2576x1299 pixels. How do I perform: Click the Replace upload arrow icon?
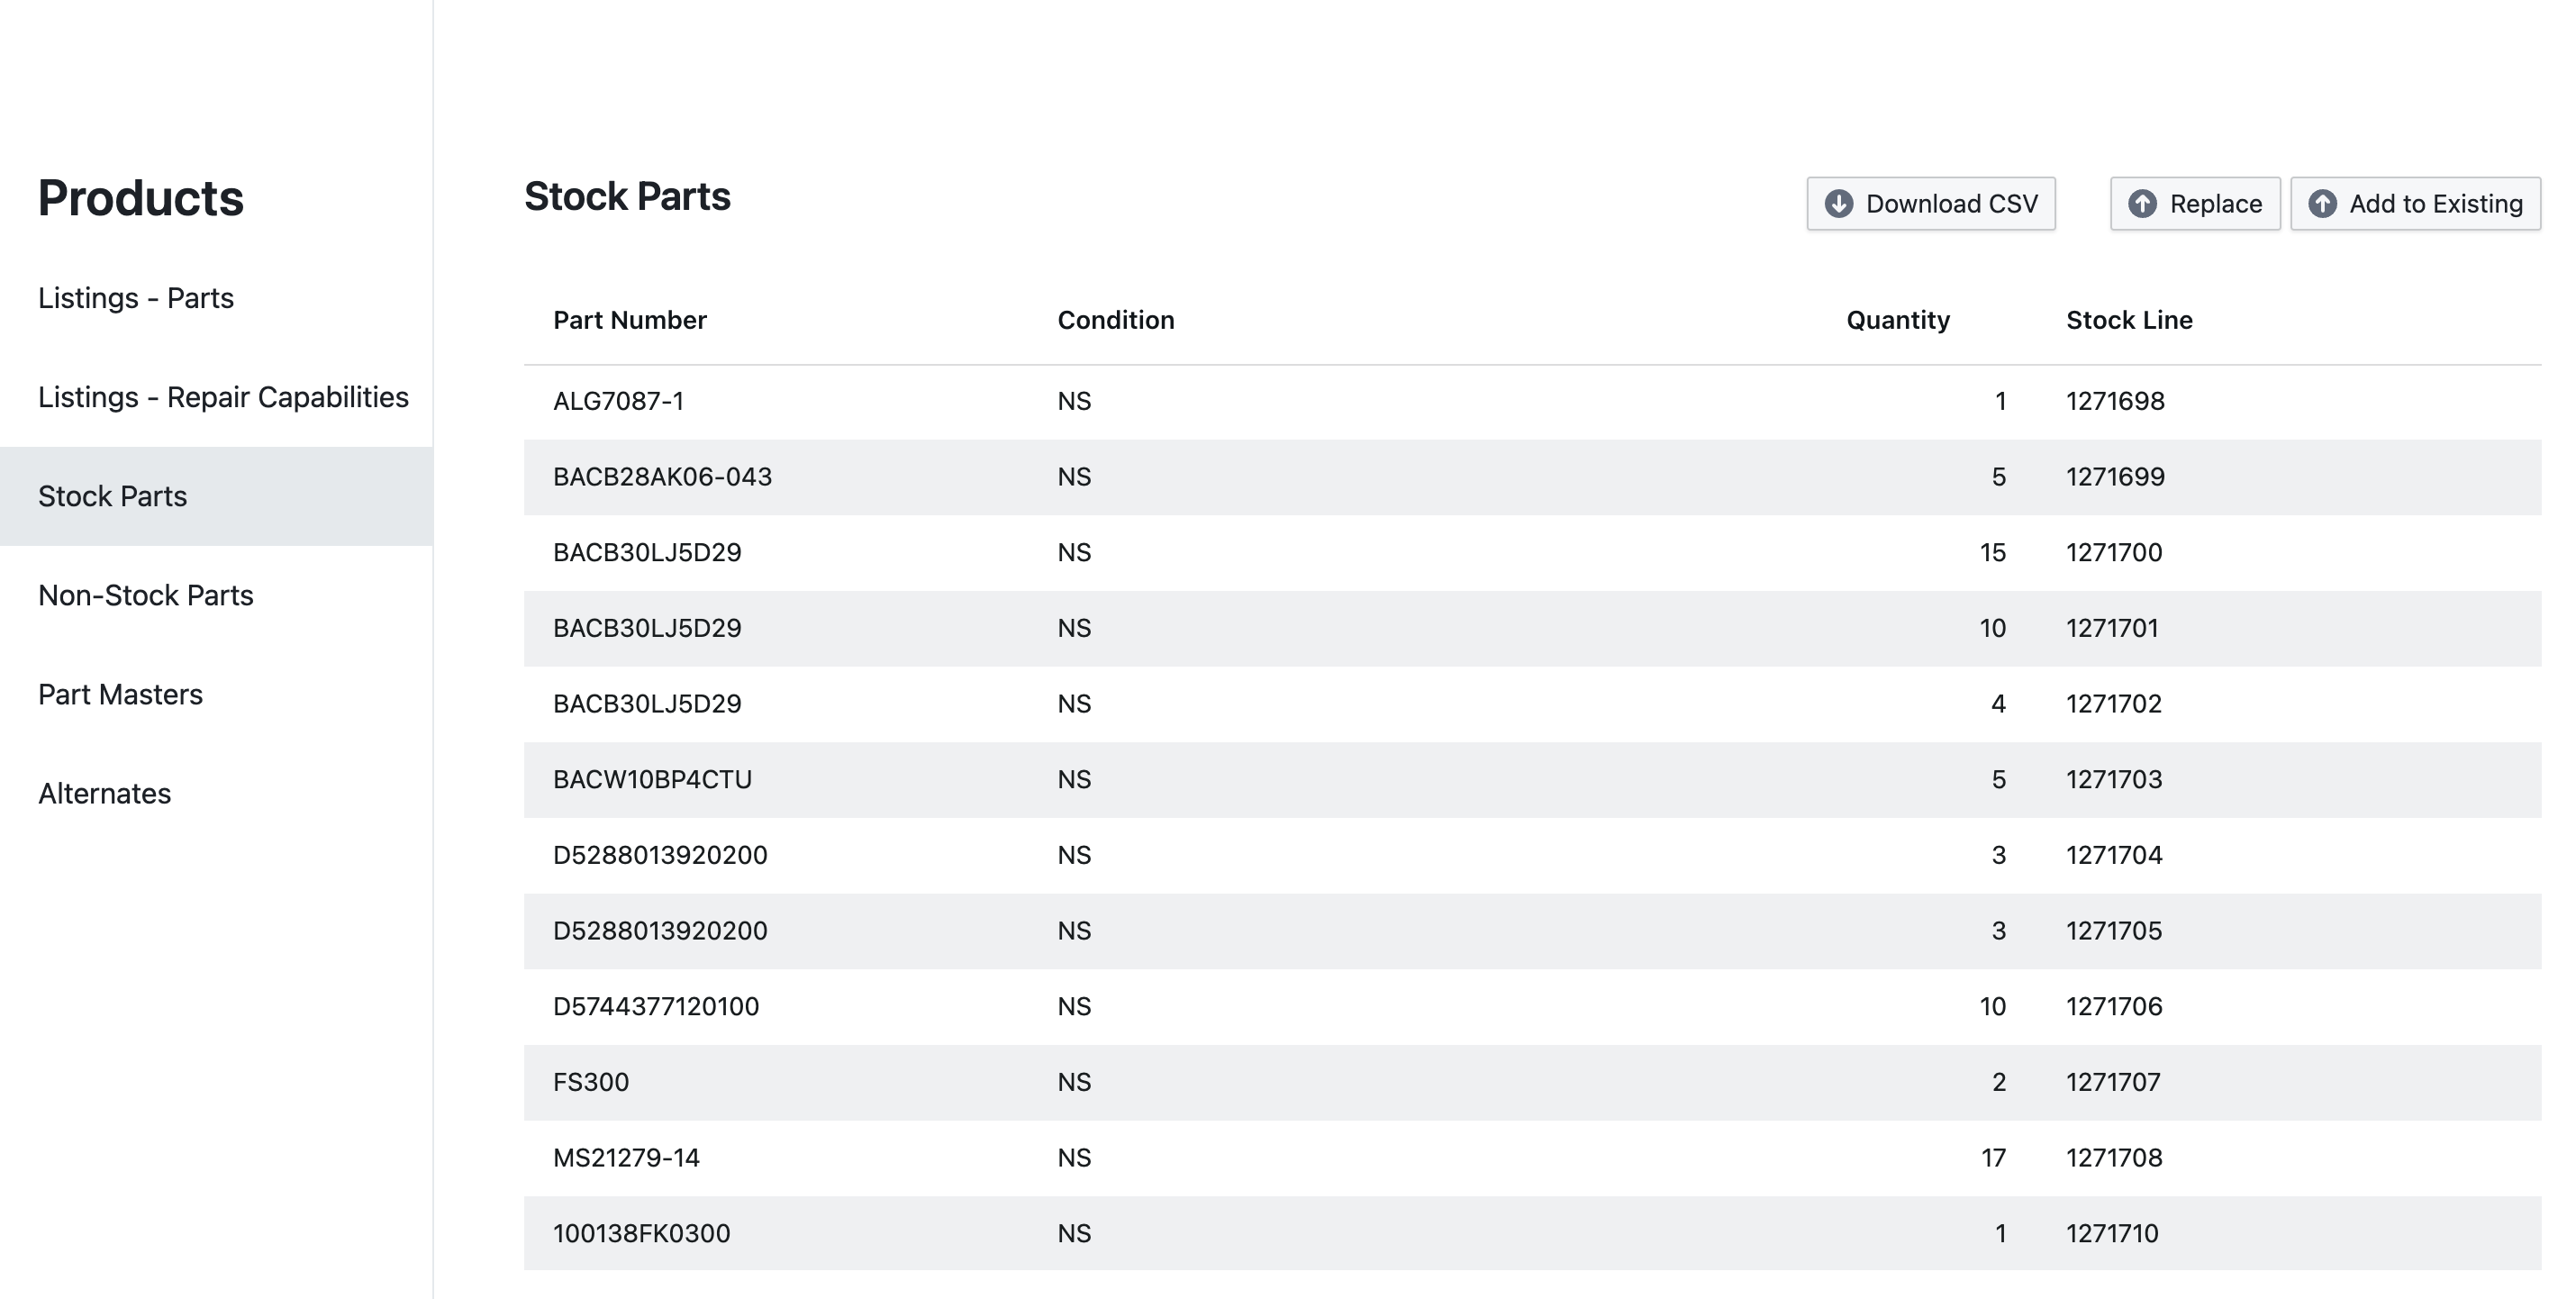(2142, 204)
